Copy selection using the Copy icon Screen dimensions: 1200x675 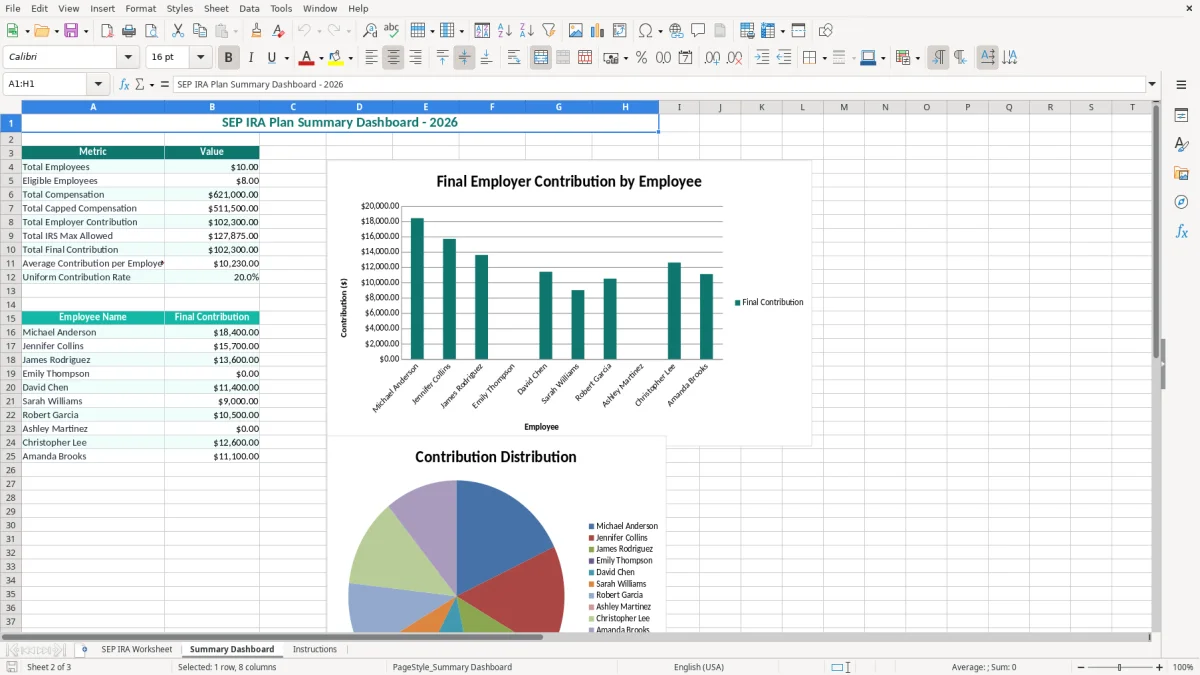(x=199, y=31)
